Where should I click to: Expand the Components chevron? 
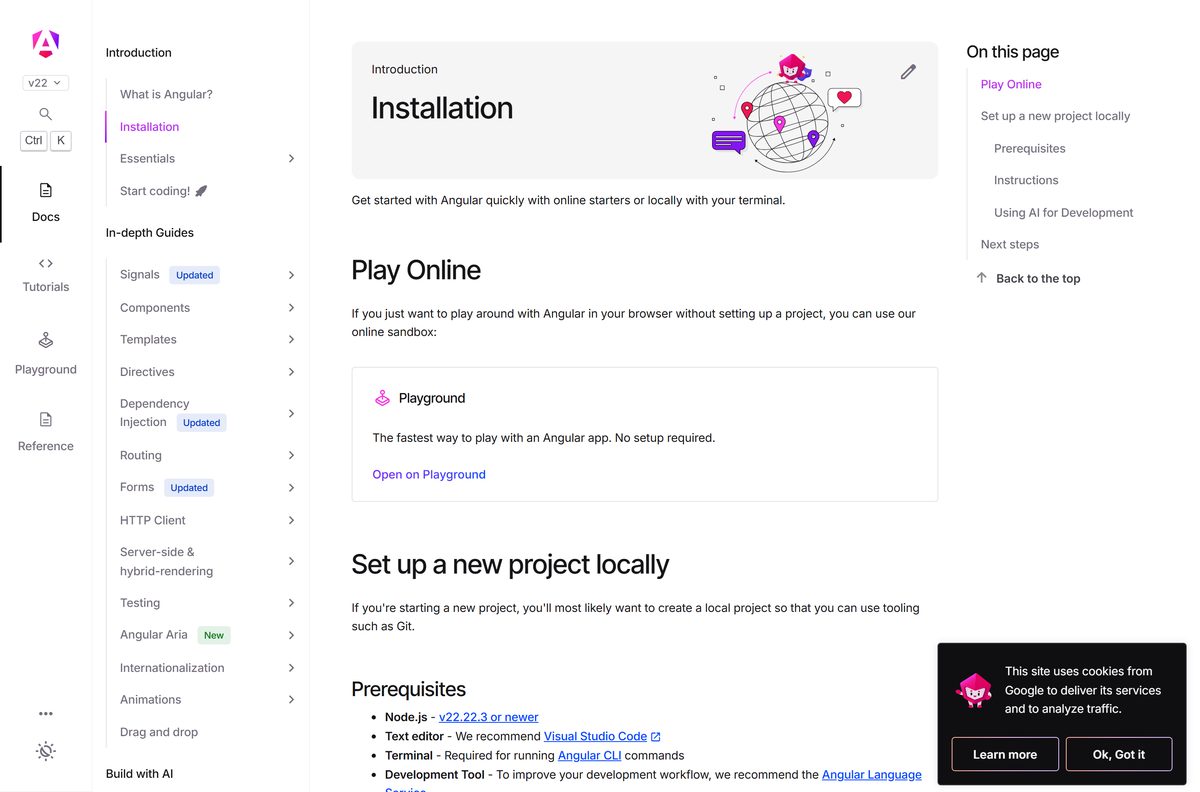pos(291,308)
